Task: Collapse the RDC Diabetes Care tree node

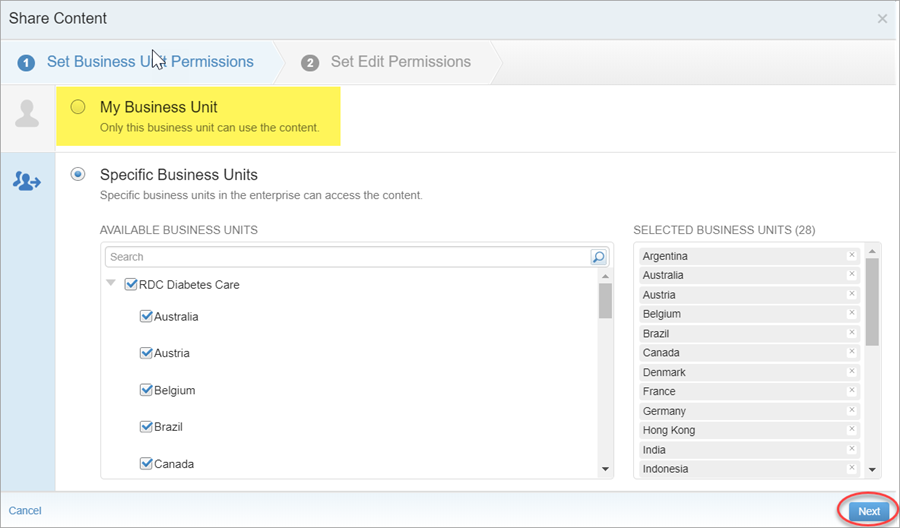Action: [x=111, y=283]
